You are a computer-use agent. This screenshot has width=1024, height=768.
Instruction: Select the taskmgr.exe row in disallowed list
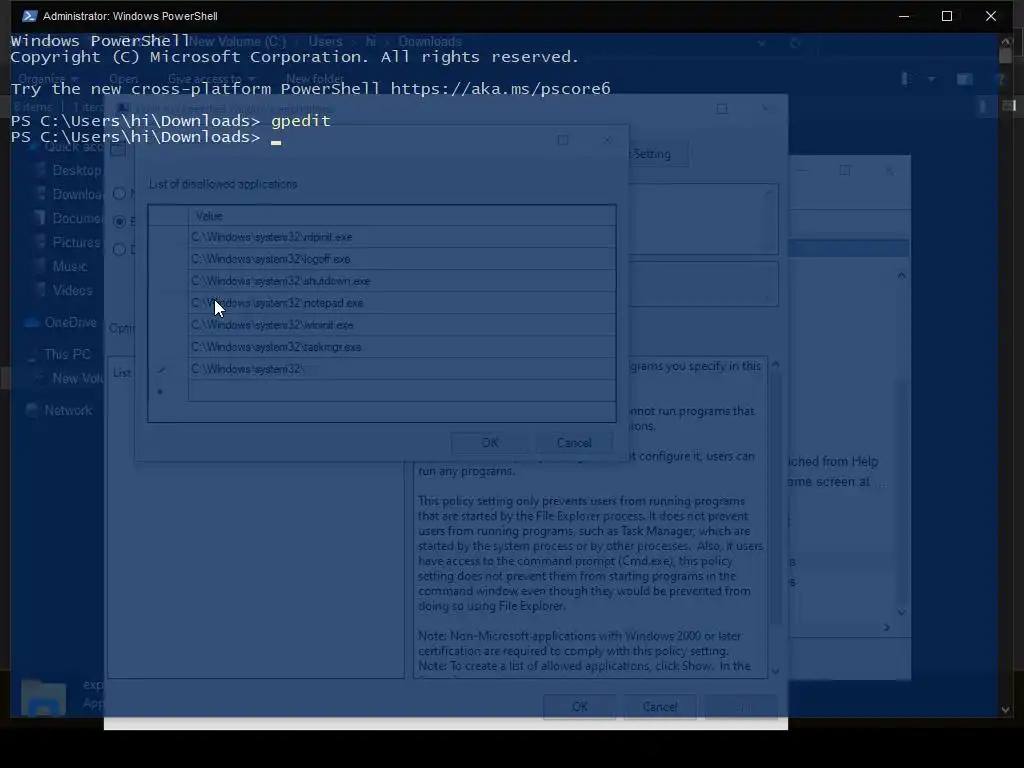coord(402,347)
